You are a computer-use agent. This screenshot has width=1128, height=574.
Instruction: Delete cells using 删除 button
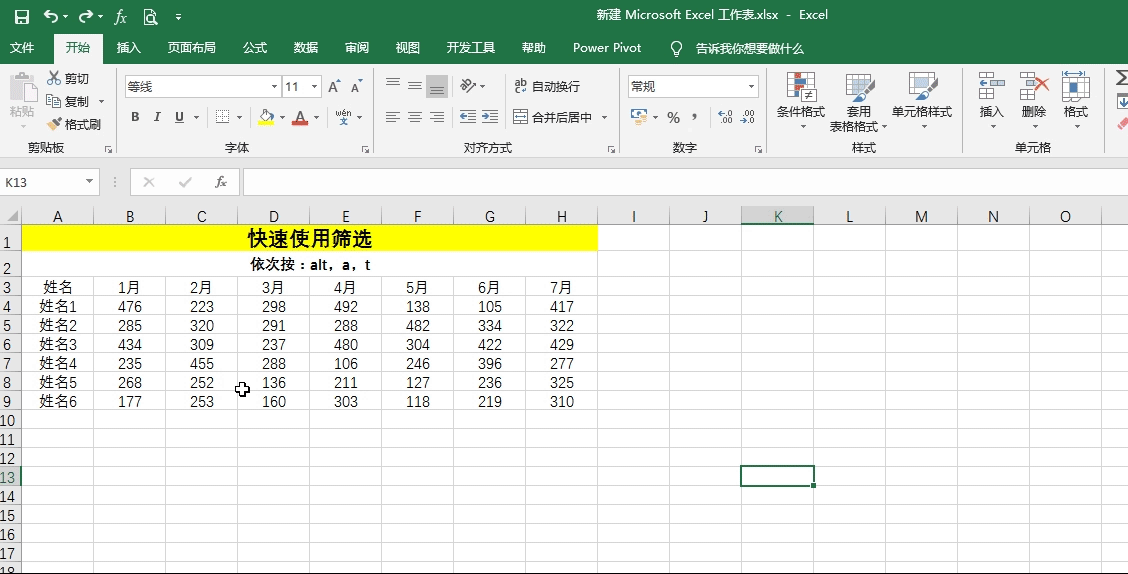coord(1034,101)
